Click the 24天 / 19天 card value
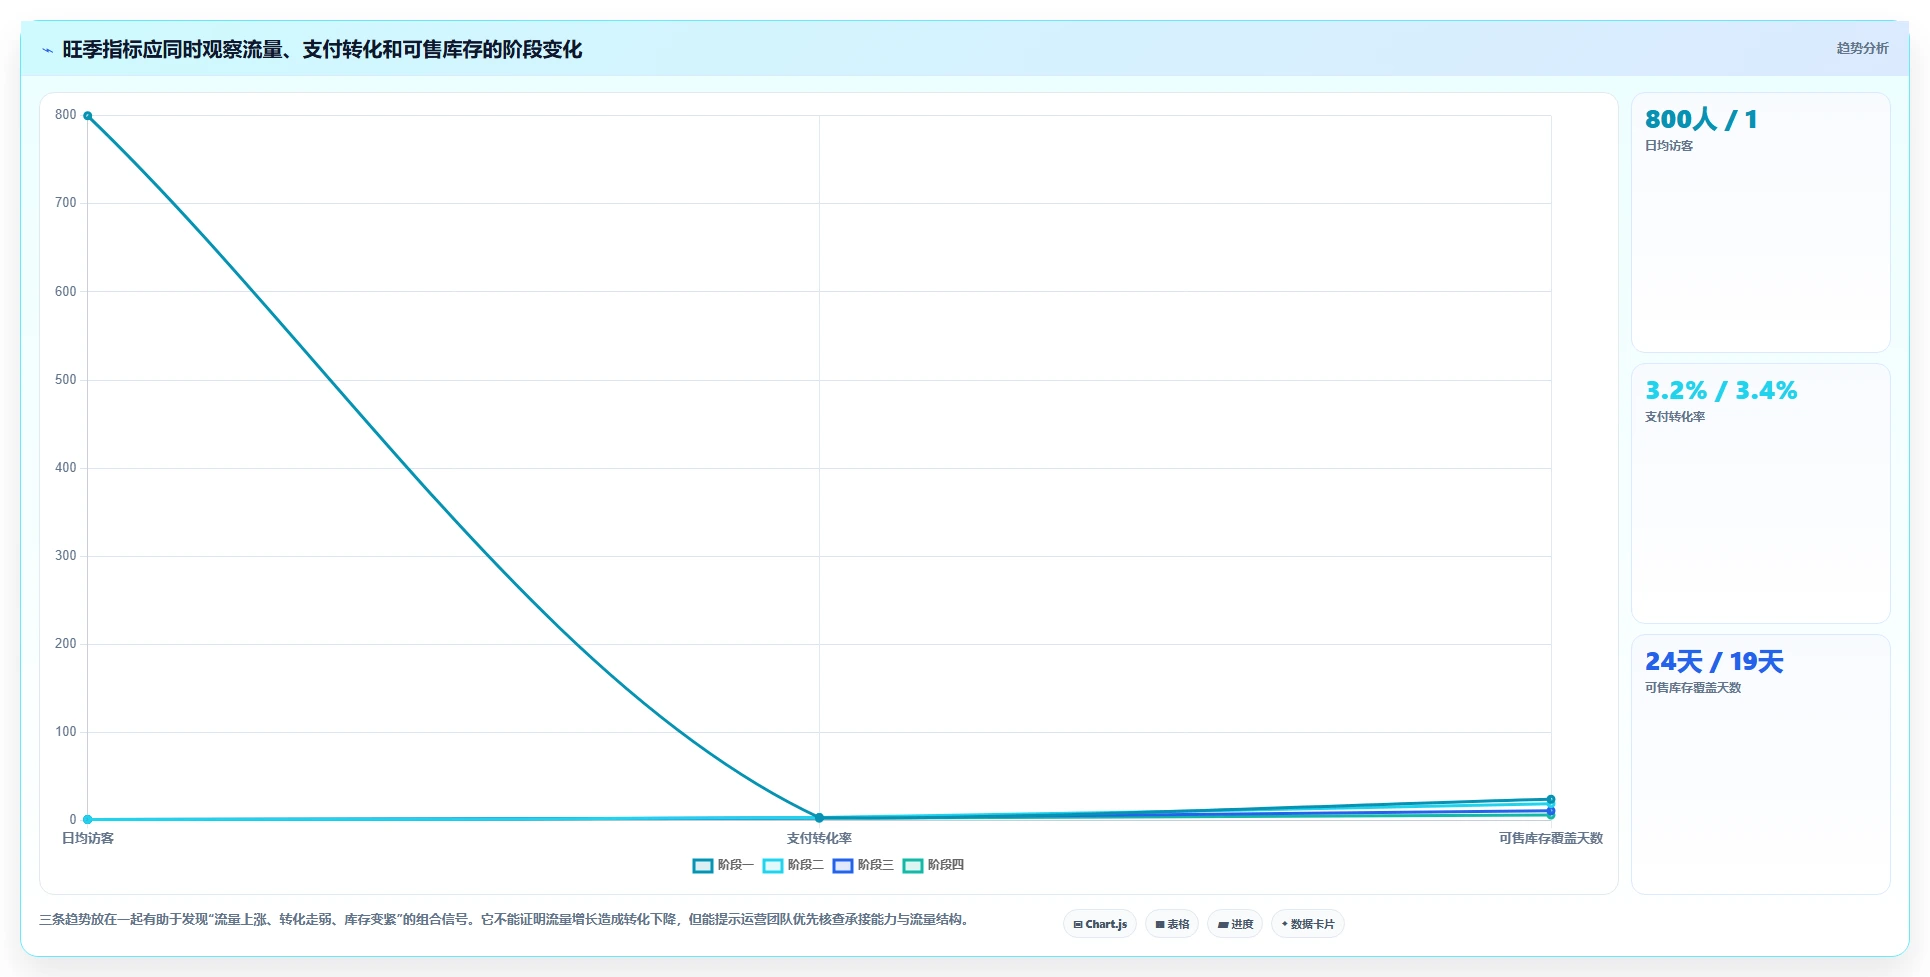 (1714, 661)
